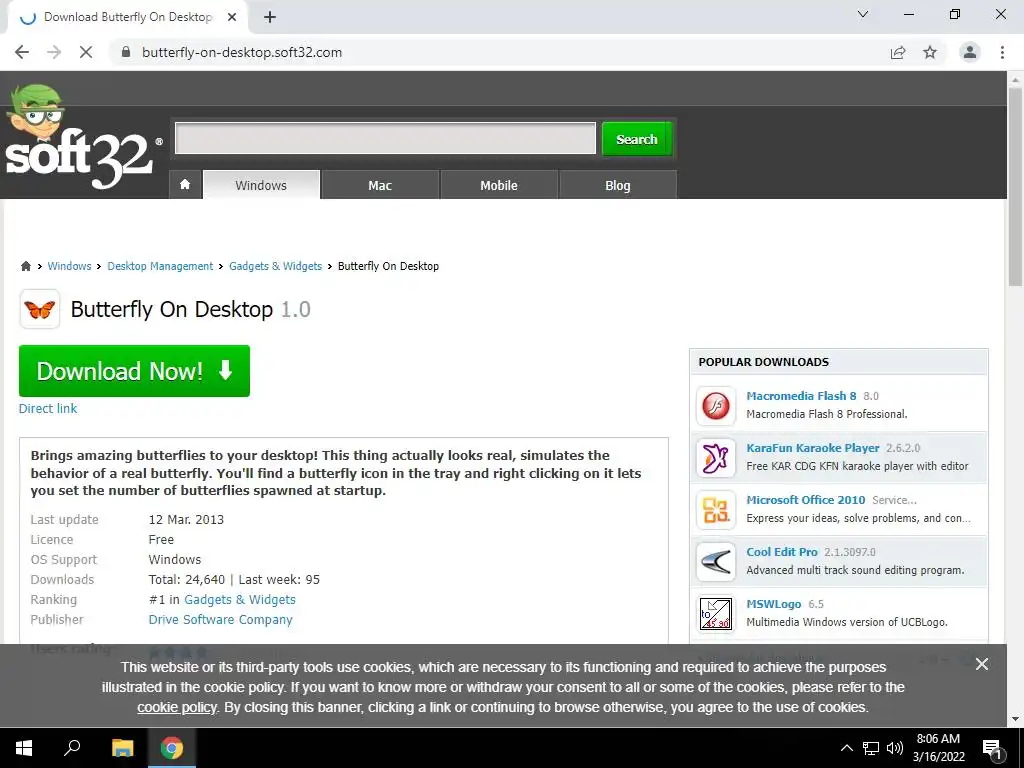Open volume control tray icon
This screenshot has height=768, width=1024.
(x=895, y=748)
